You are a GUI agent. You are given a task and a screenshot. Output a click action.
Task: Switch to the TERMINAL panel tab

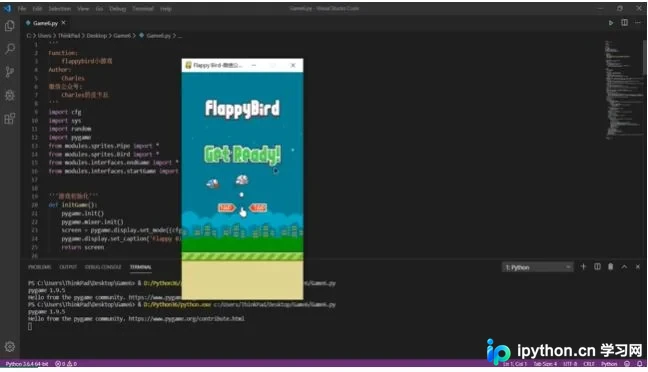141,267
